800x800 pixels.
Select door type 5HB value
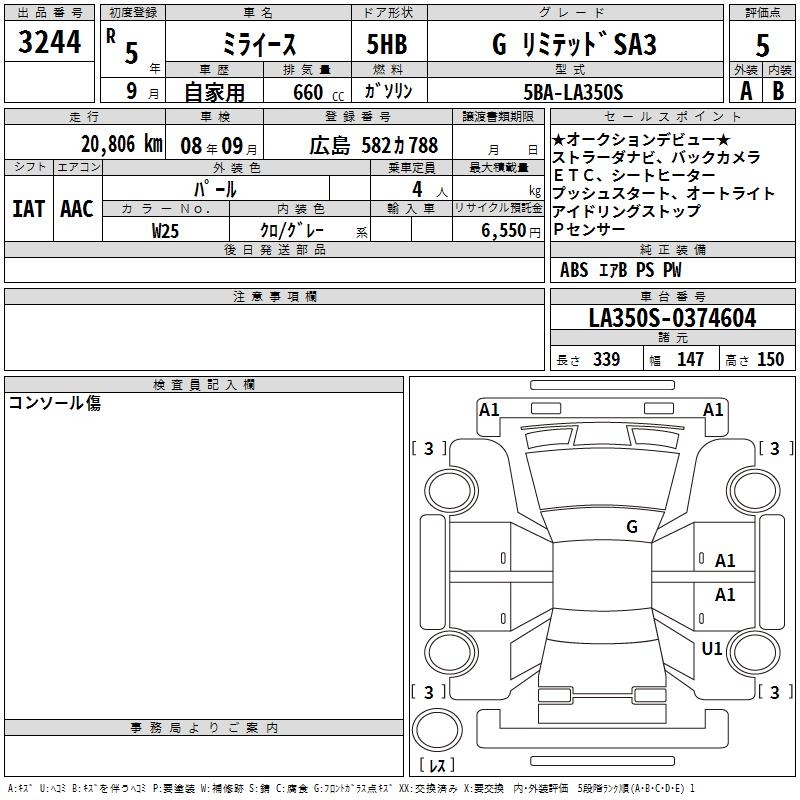pyautogui.click(x=387, y=44)
